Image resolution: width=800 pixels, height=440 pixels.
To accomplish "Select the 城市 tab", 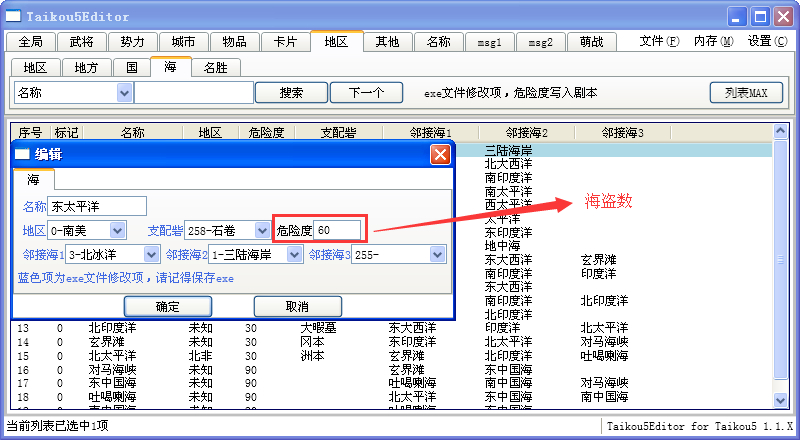I will [x=184, y=42].
